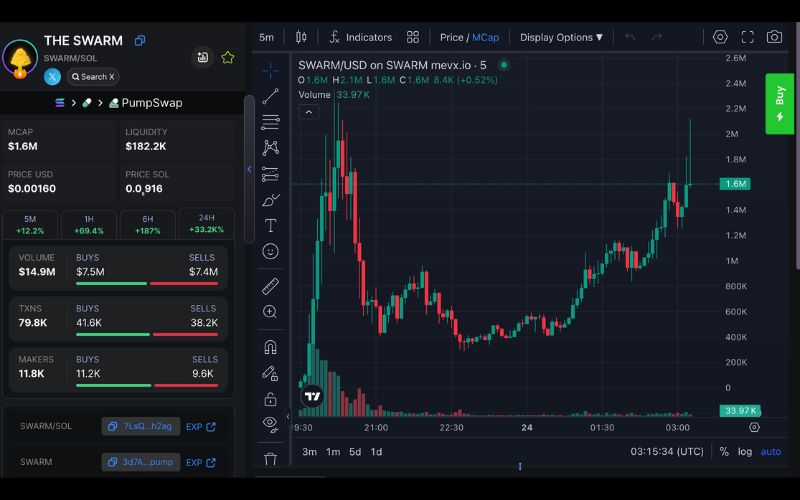
Task: Lock all drawing tools
Action: pos(270,399)
